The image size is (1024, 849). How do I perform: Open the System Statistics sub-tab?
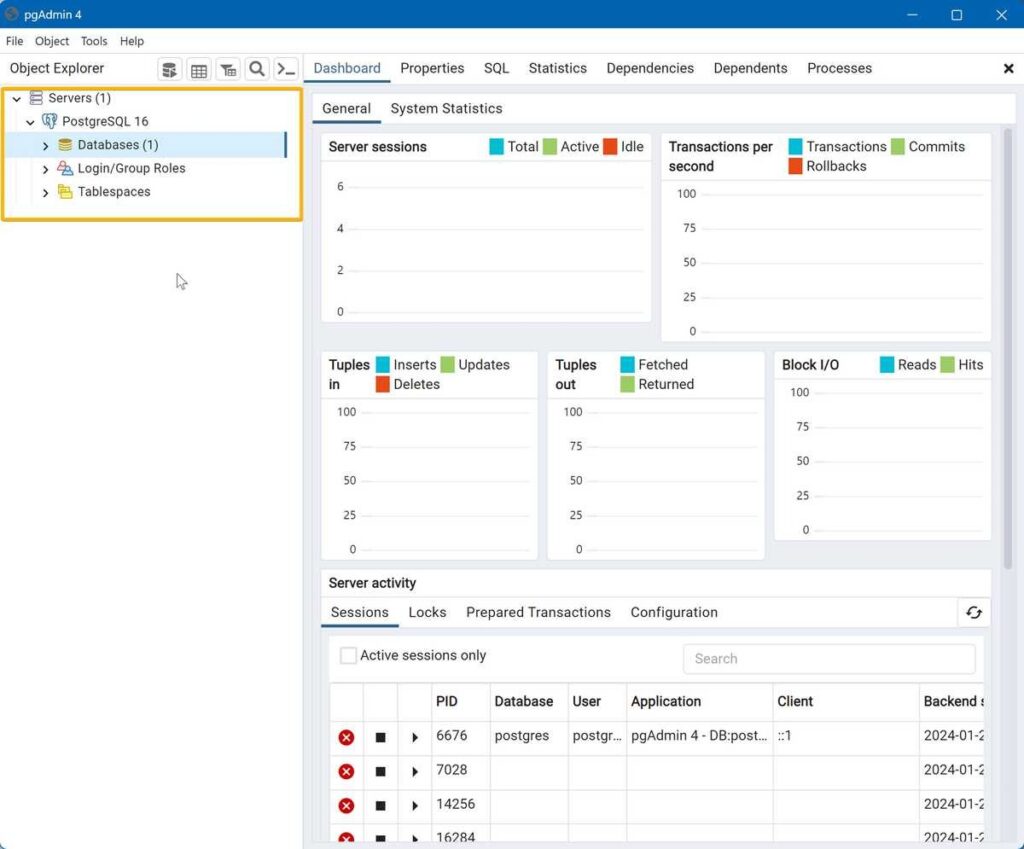click(x=446, y=108)
